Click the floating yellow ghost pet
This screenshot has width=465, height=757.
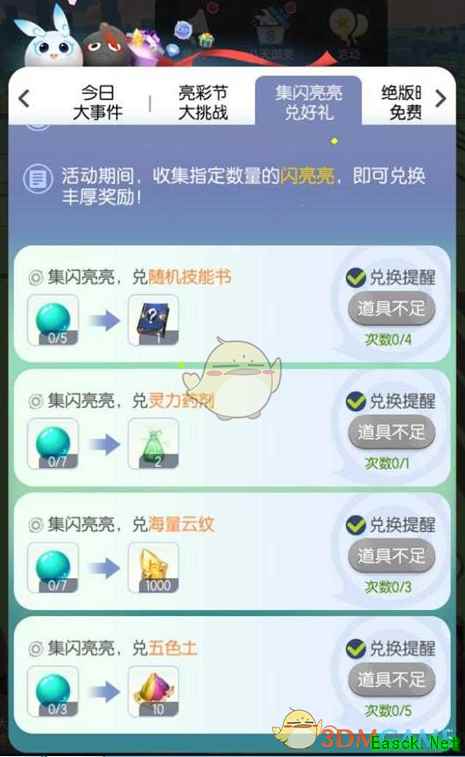[235, 379]
